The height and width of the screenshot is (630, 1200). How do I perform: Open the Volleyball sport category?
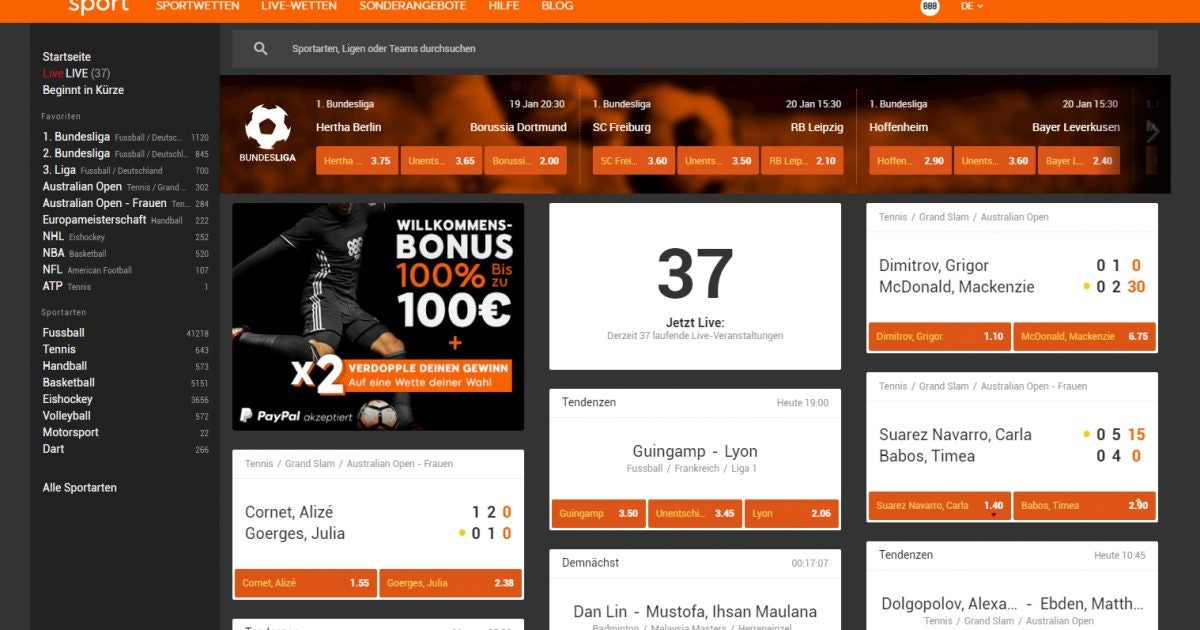[125, 416]
